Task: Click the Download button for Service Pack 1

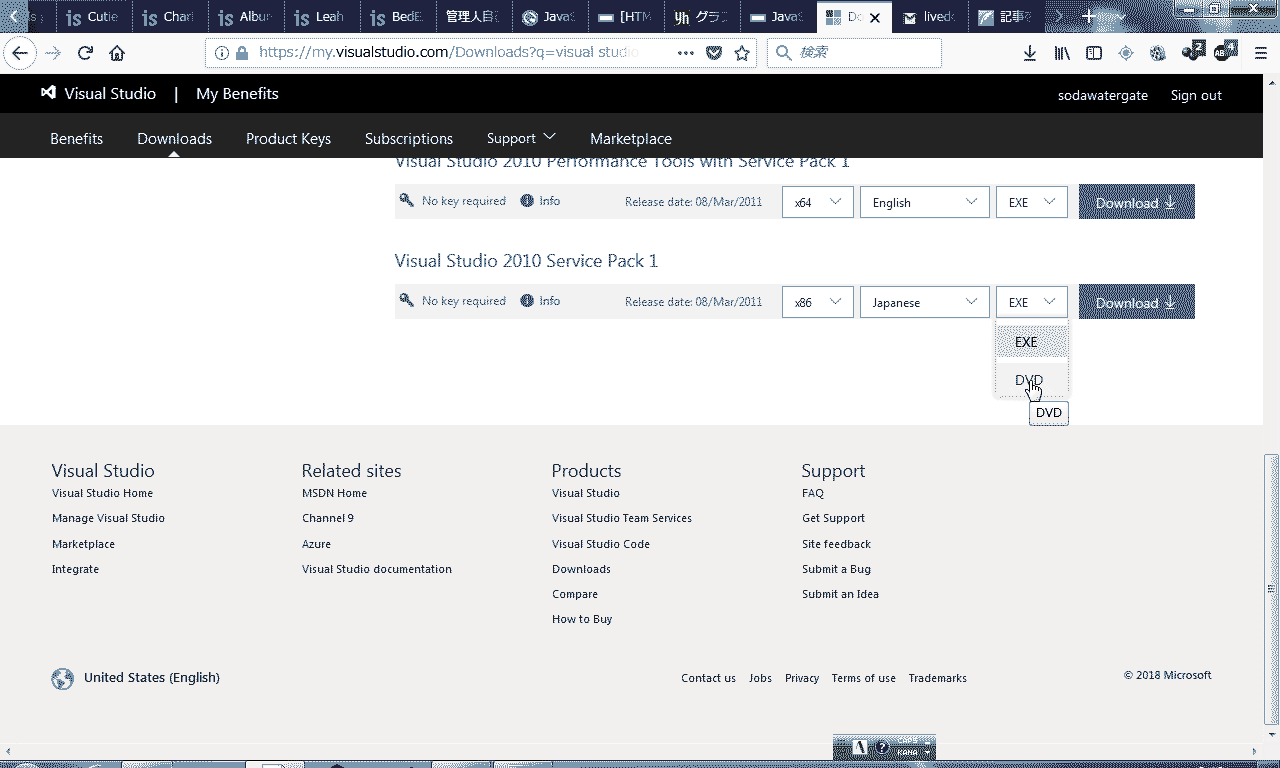Action: coord(1136,301)
